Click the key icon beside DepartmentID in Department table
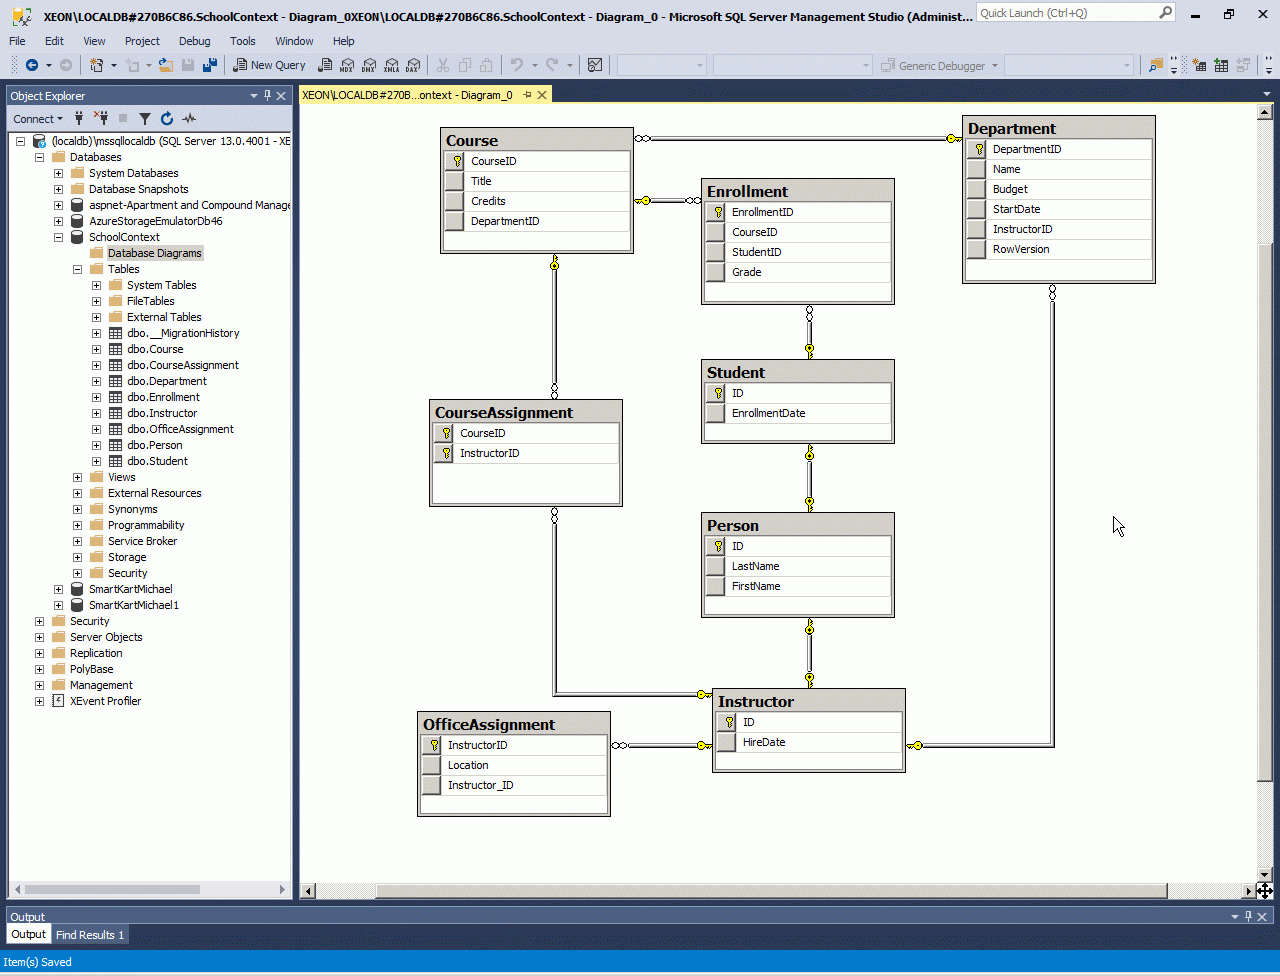Viewport: 1280px width, 976px height. tap(976, 149)
